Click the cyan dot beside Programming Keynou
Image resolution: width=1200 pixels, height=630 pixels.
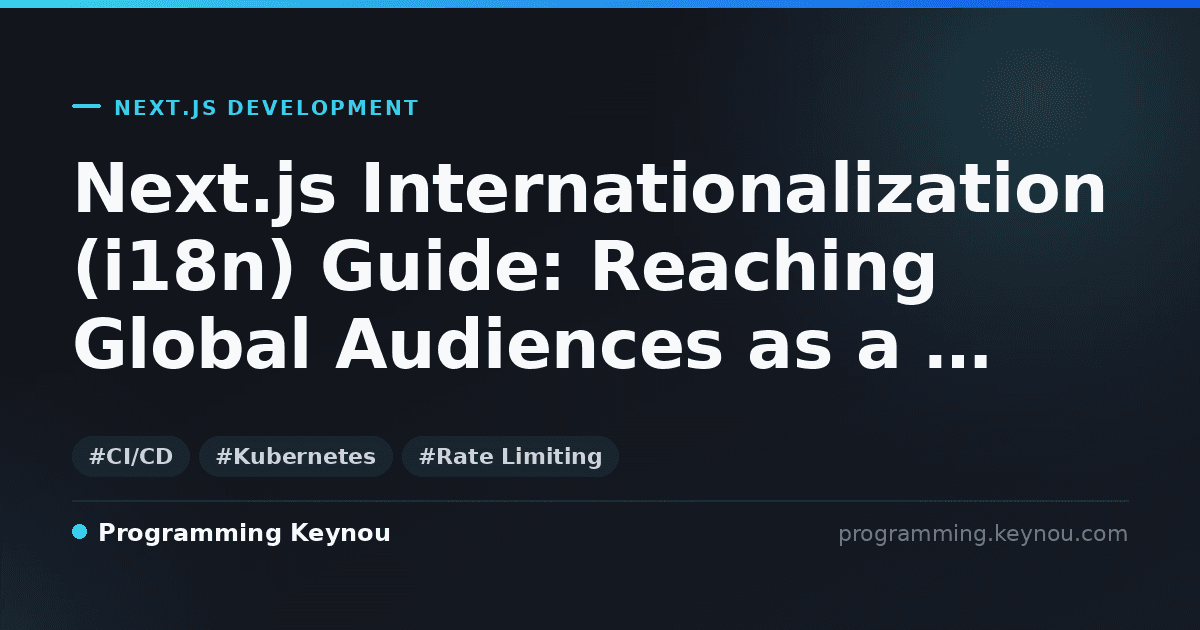coord(80,532)
